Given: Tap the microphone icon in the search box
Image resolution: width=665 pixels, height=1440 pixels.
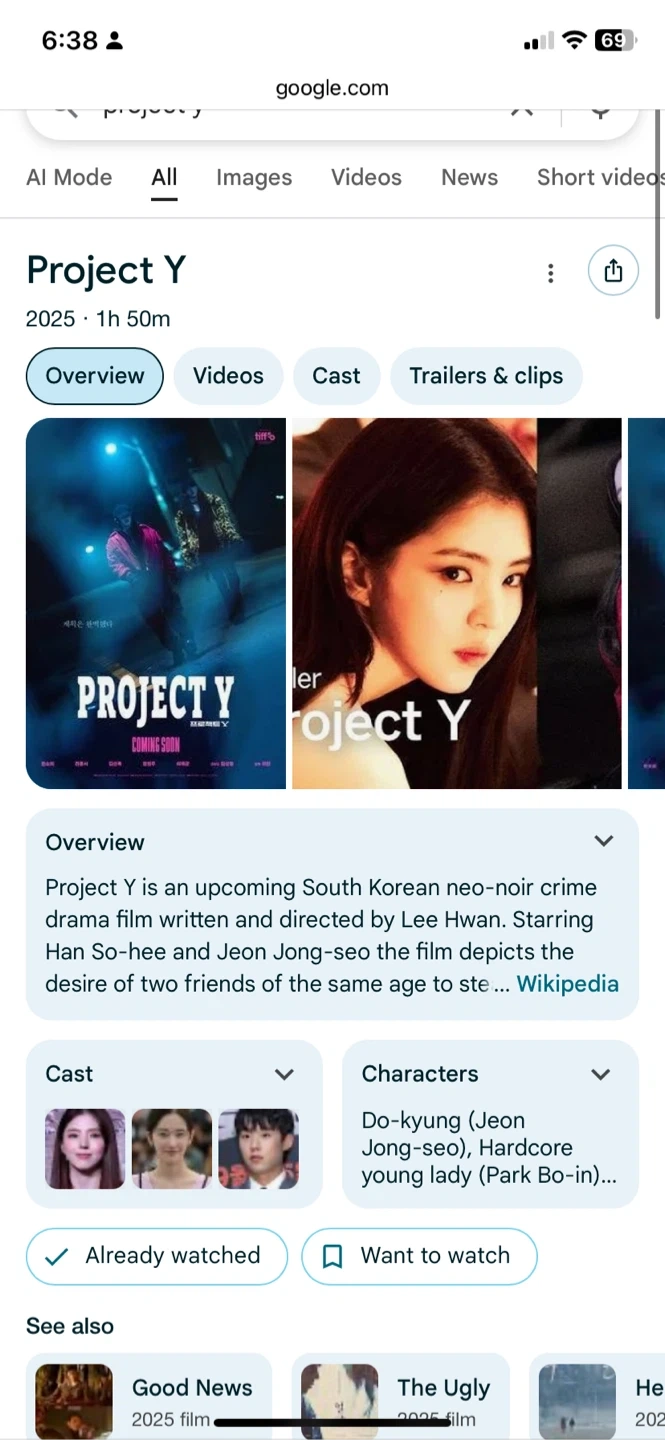Looking at the screenshot, I should (x=600, y=109).
